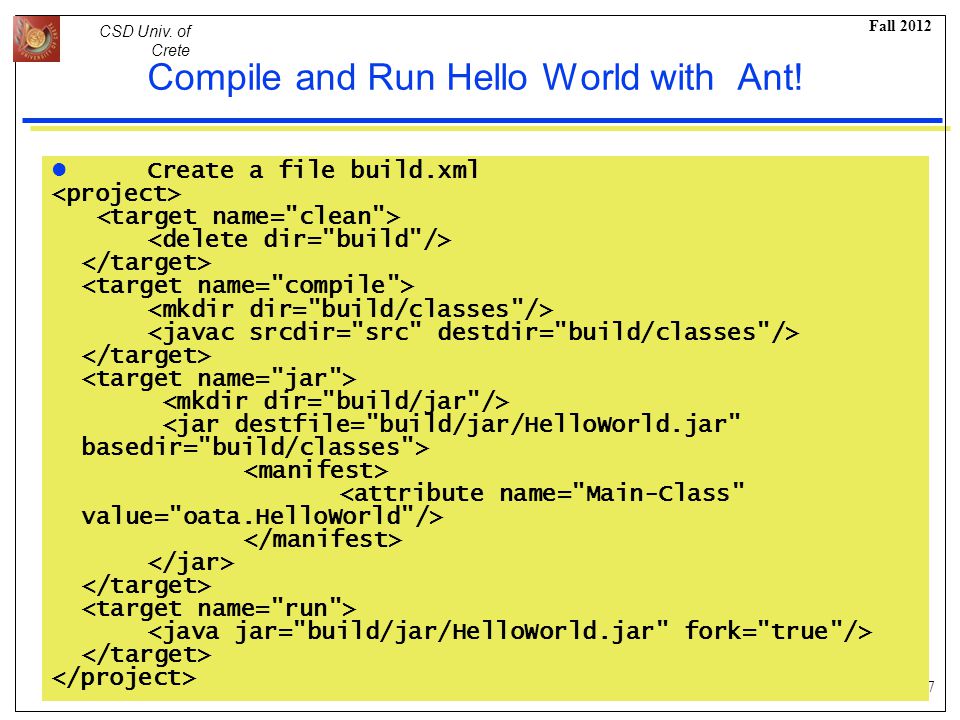Image resolution: width=960 pixels, height=720 pixels.
Task: Click the 'Fall 2012' label
Action: pyautogui.click(x=899, y=26)
